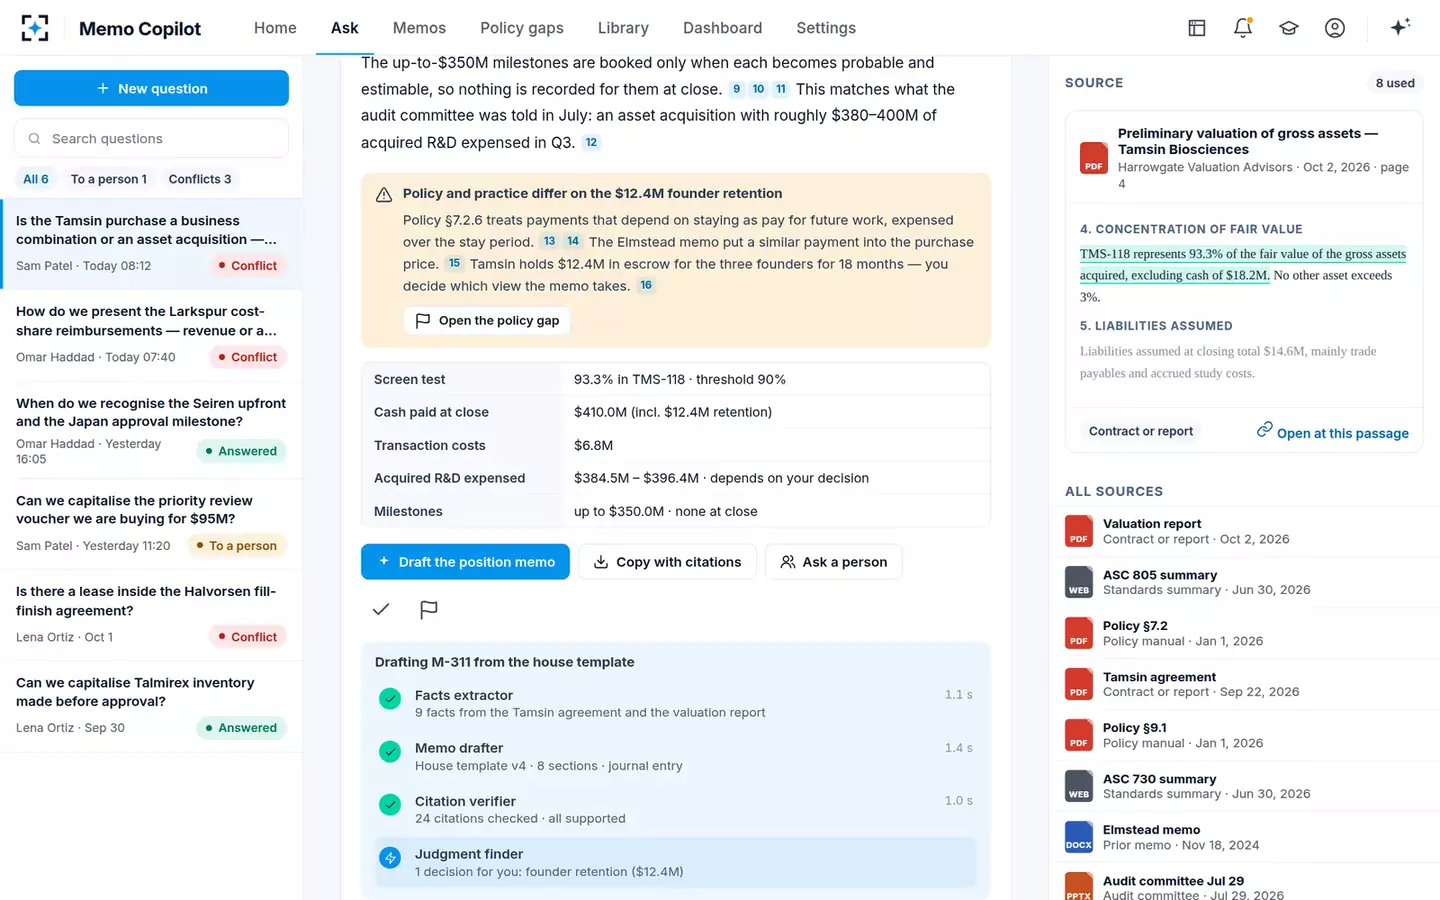
Task: Click the Memo Copilot logo icon
Action: click(x=35, y=28)
